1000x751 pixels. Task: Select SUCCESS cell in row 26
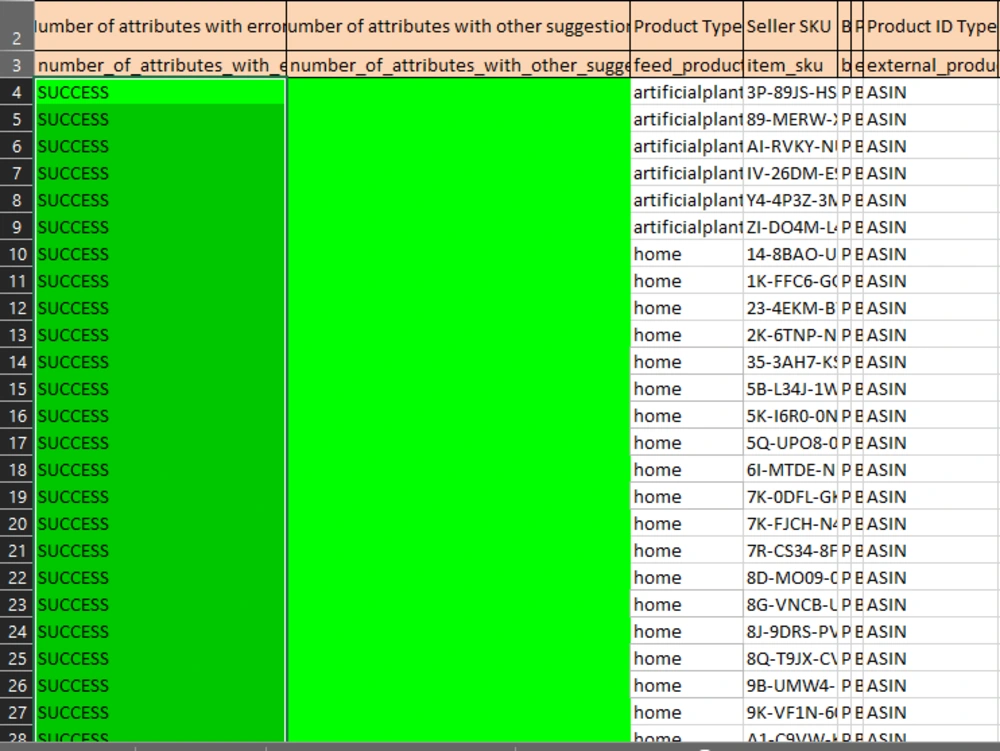pos(160,686)
